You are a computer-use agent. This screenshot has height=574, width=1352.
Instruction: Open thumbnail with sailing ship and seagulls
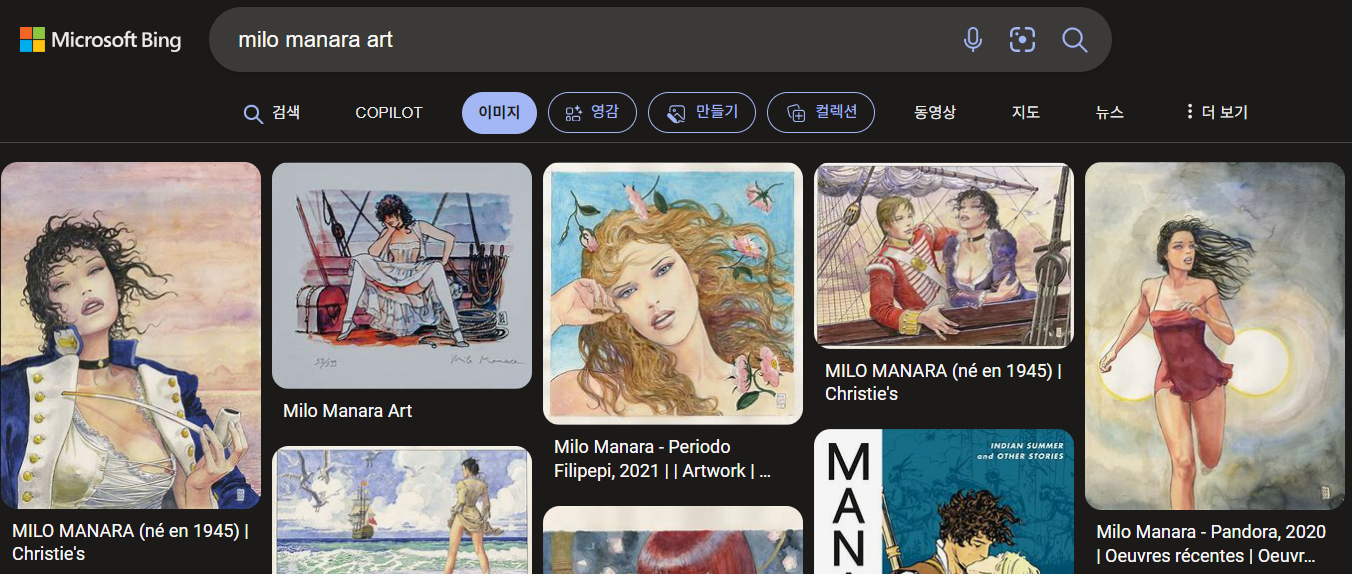[402, 510]
